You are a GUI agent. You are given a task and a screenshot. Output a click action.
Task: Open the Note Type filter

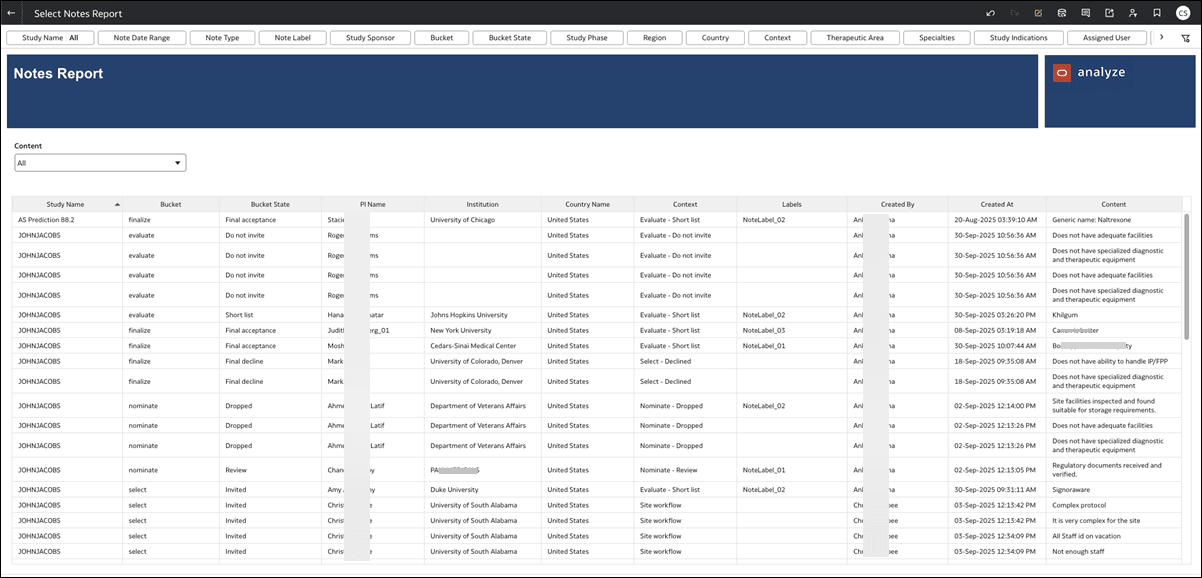pyautogui.click(x=222, y=38)
